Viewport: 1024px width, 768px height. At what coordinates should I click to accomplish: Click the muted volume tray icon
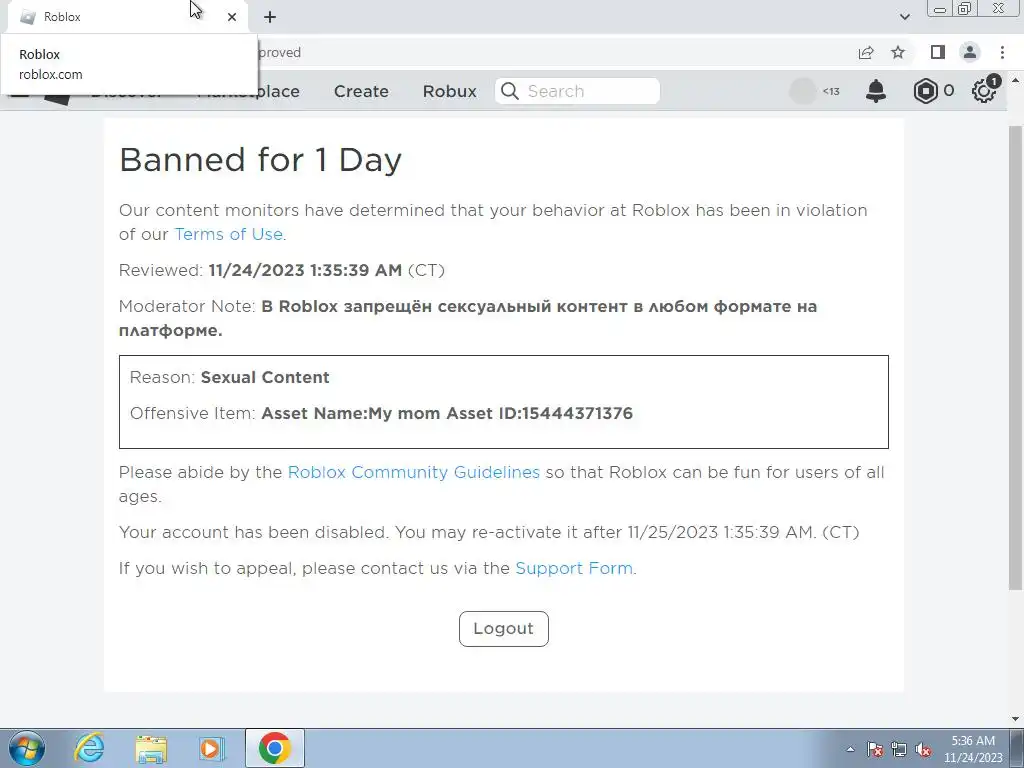(x=923, y=749)
